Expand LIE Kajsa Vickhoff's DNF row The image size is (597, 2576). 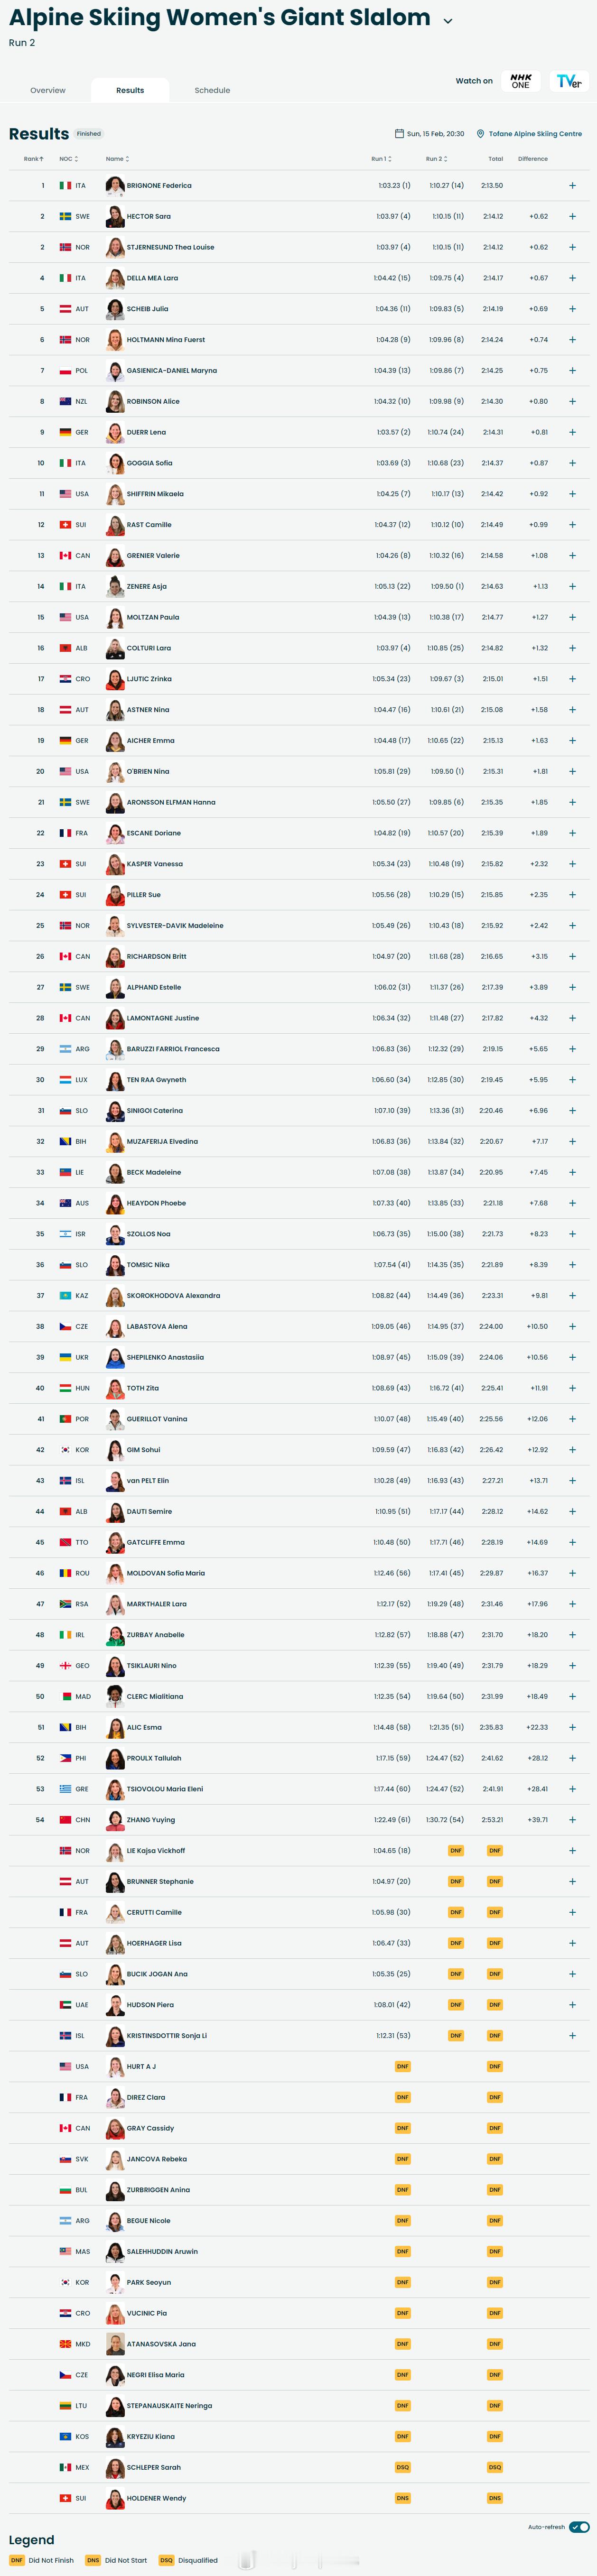coord(572,1851)
